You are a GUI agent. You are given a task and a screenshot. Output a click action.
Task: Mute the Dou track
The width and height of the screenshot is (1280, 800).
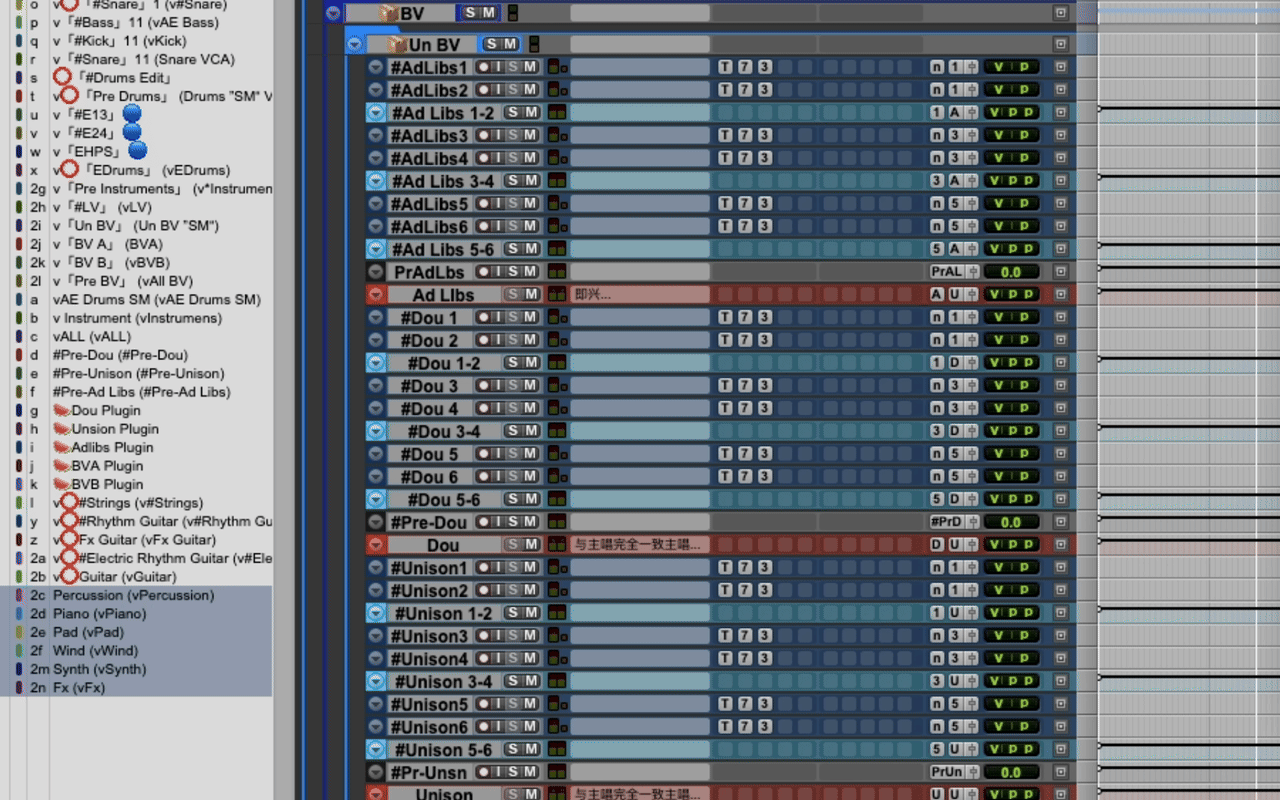point(530,545)
